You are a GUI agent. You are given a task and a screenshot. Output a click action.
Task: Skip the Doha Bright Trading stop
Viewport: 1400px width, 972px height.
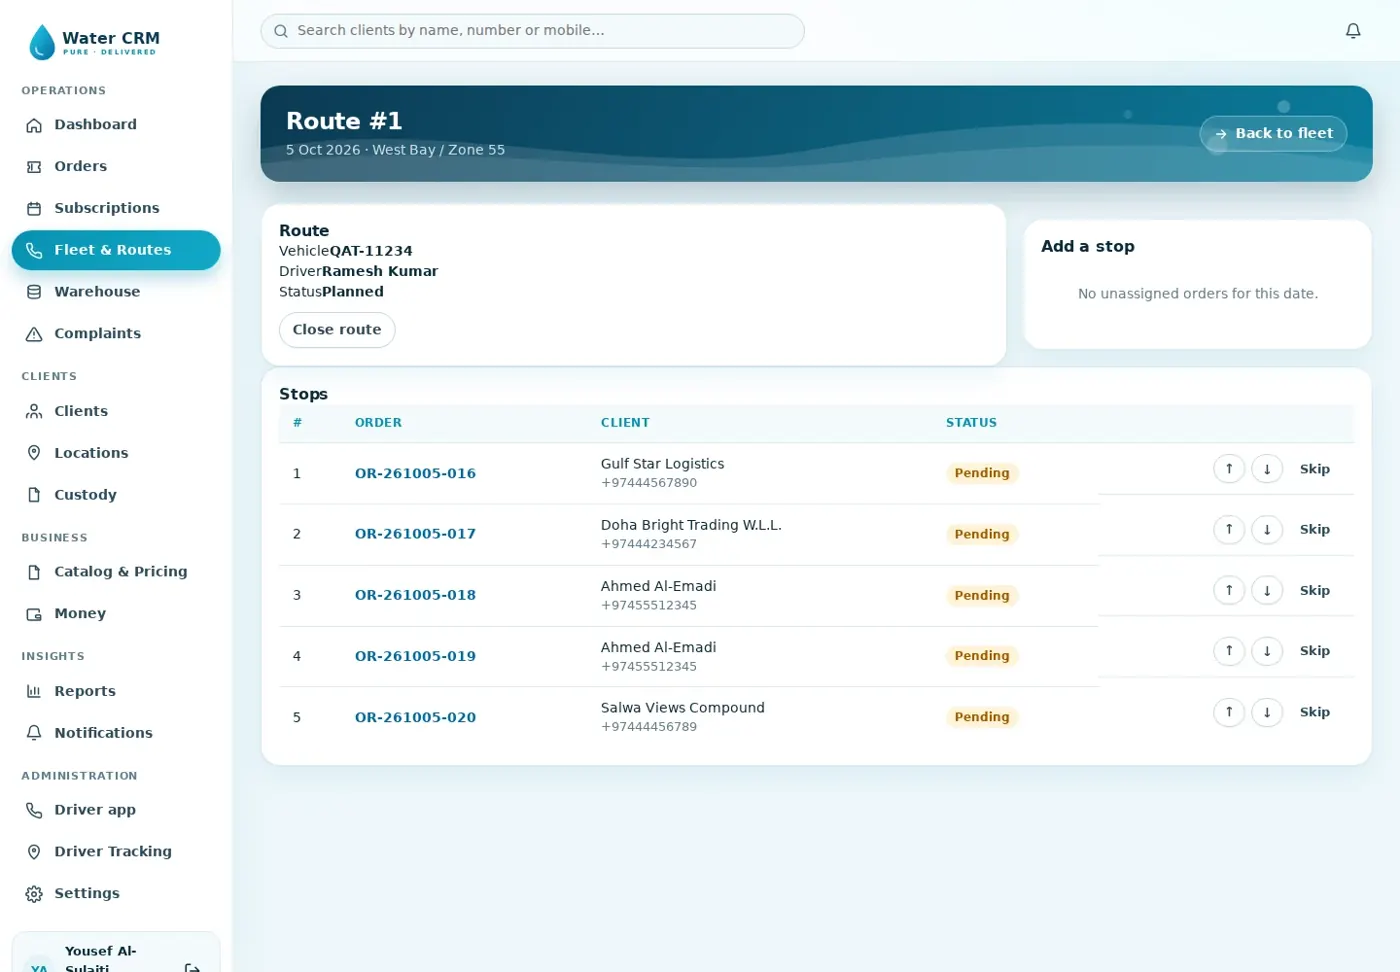(x=1314, y=529)
